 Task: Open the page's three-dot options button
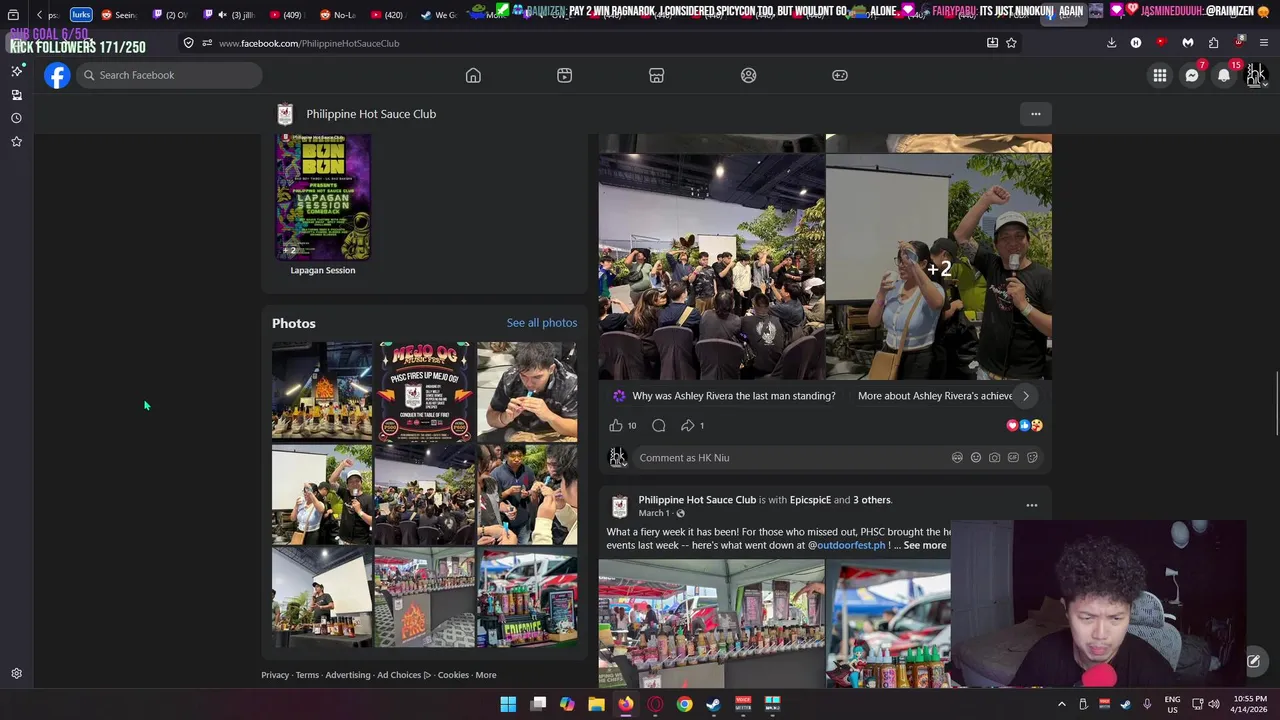click(x=1036, y=114)
